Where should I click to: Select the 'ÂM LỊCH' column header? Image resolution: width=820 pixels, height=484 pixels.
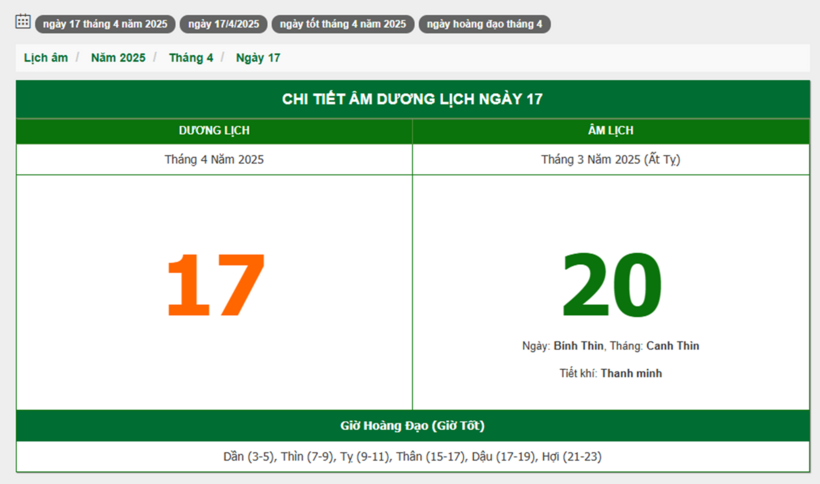point(610,131)
